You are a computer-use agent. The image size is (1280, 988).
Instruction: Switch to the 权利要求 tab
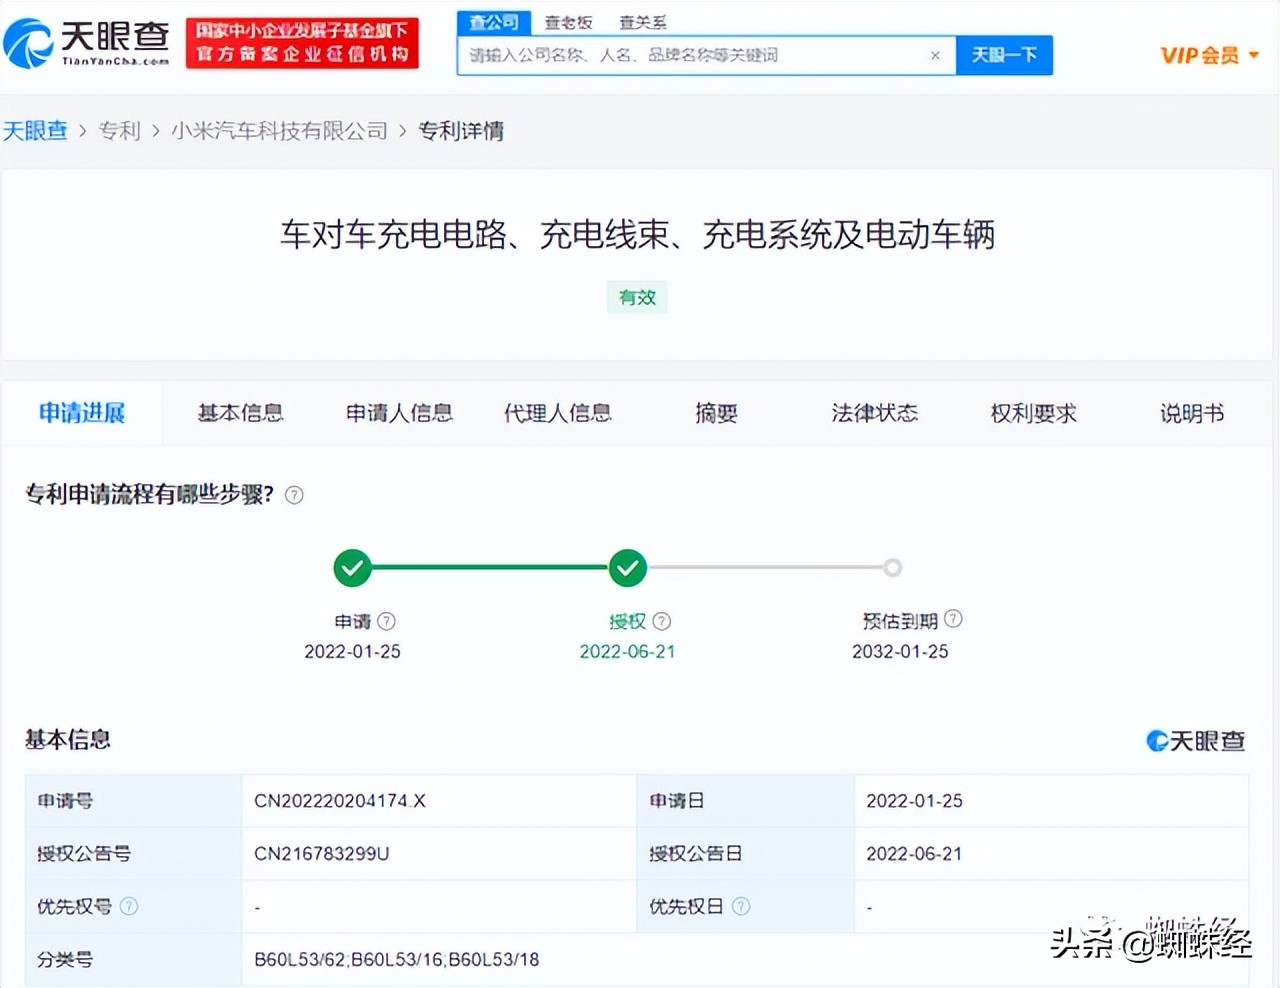coord(1033,413)
